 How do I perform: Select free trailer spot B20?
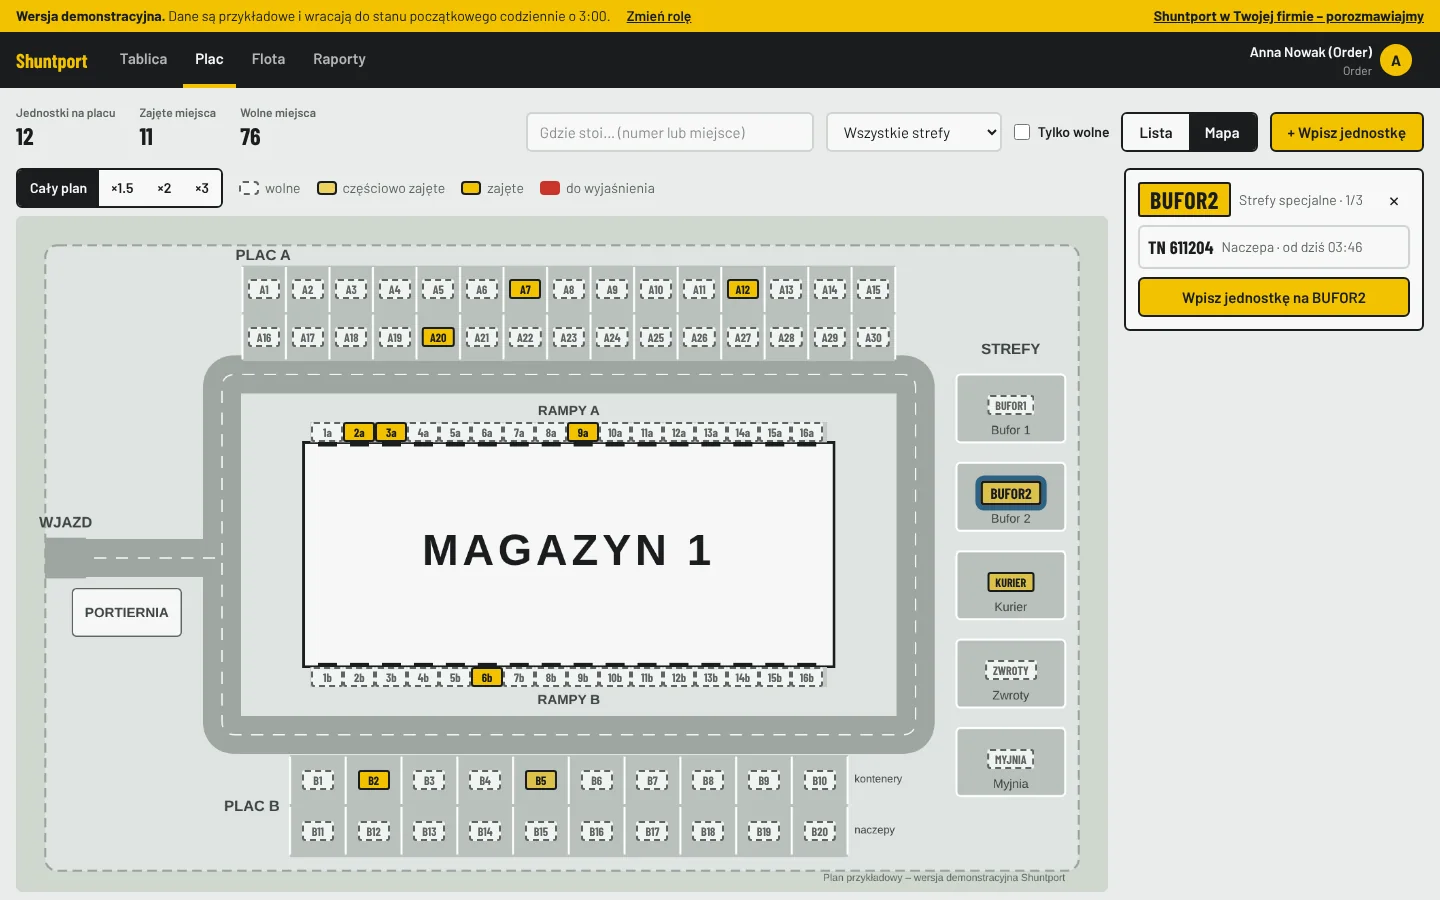click(820, 832)
